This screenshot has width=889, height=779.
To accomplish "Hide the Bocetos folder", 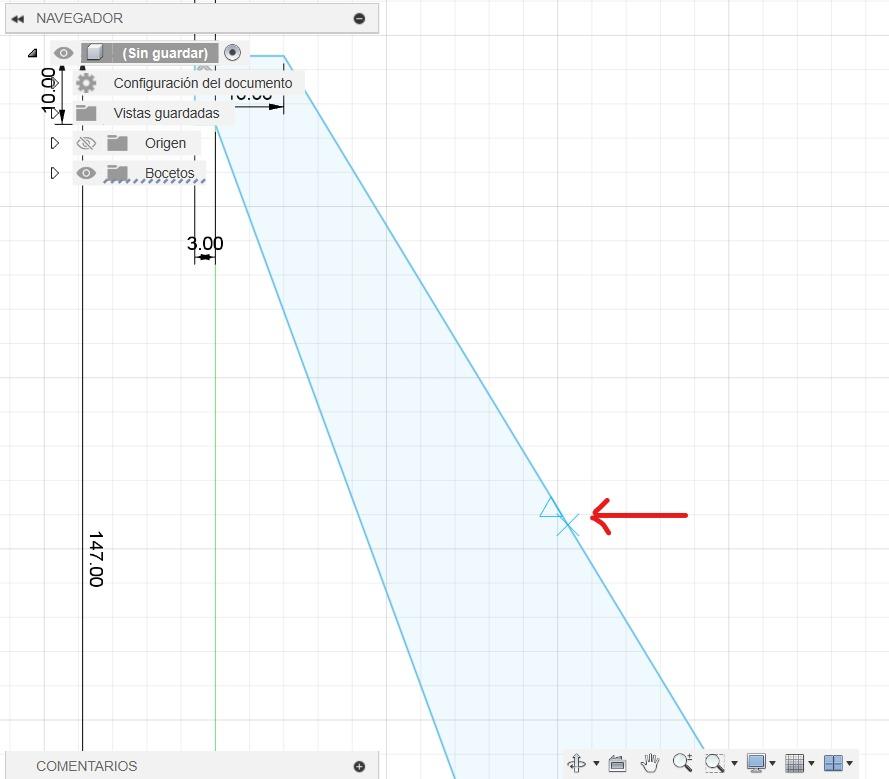I will (x=86, y=173).
